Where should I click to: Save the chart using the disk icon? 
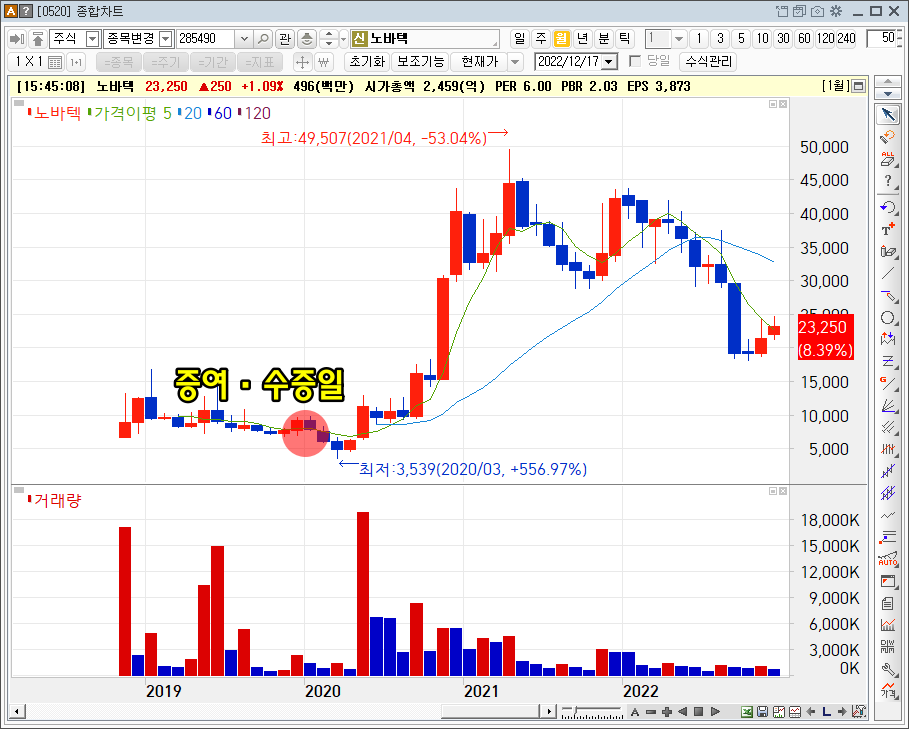[763, 711]
